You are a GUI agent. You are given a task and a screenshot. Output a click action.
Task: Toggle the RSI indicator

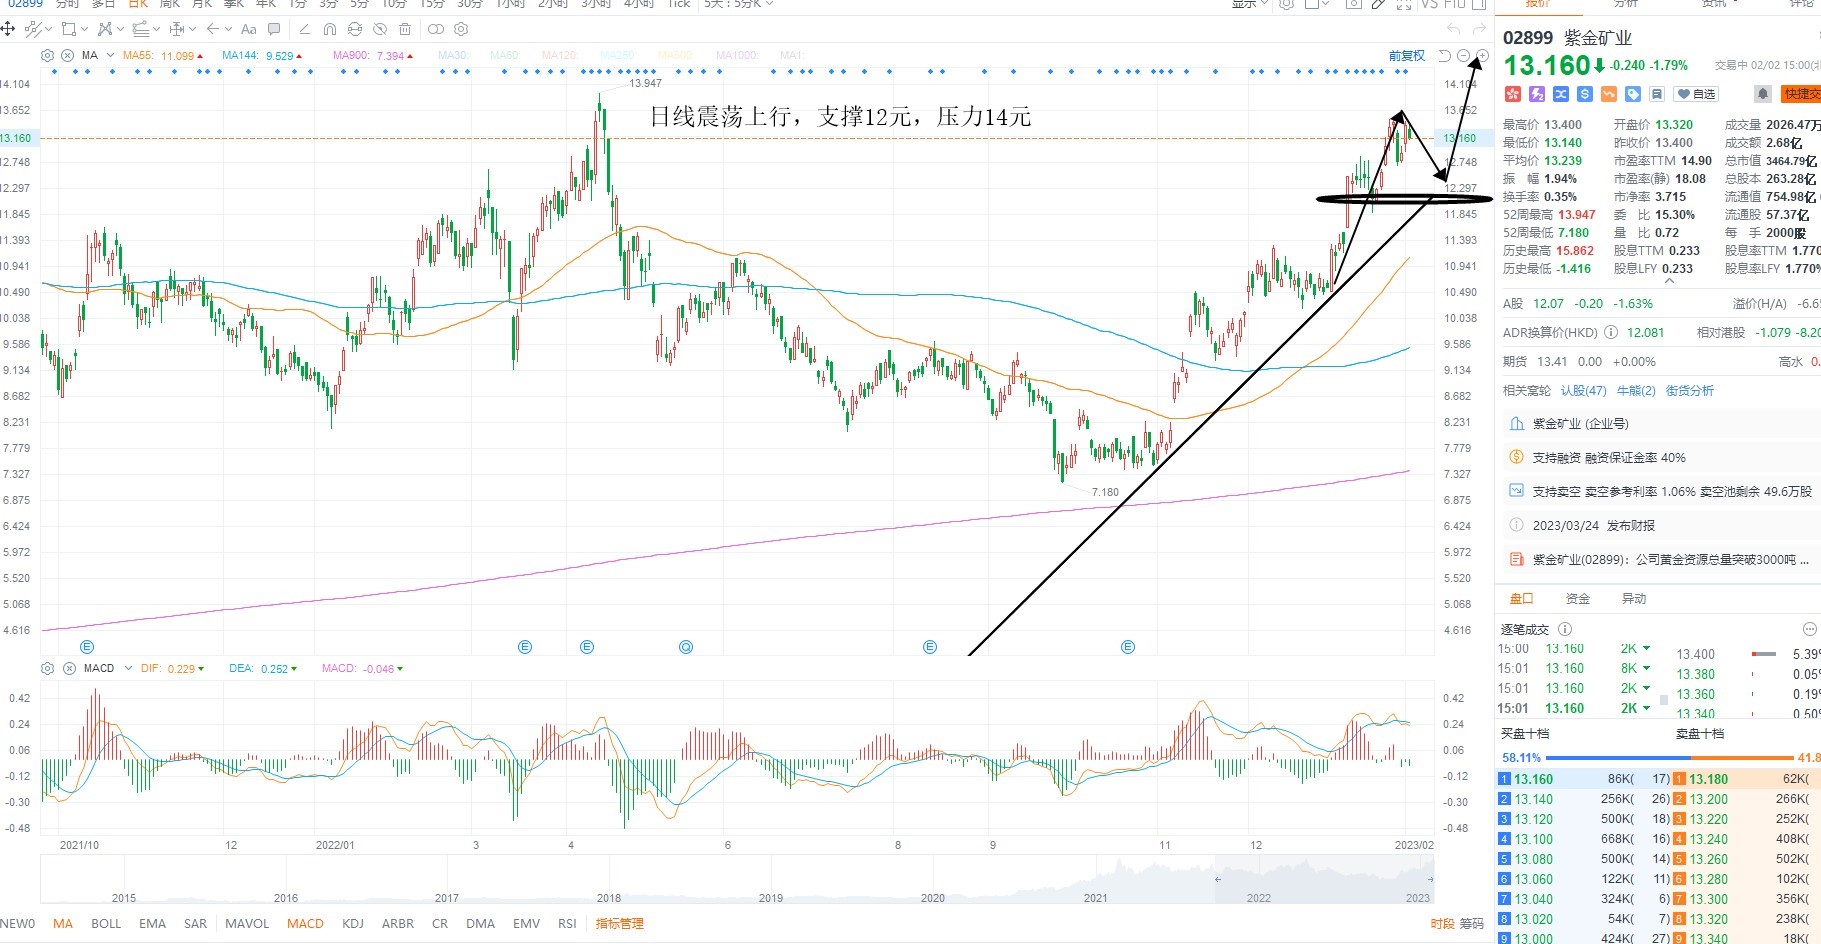(567, 923)
